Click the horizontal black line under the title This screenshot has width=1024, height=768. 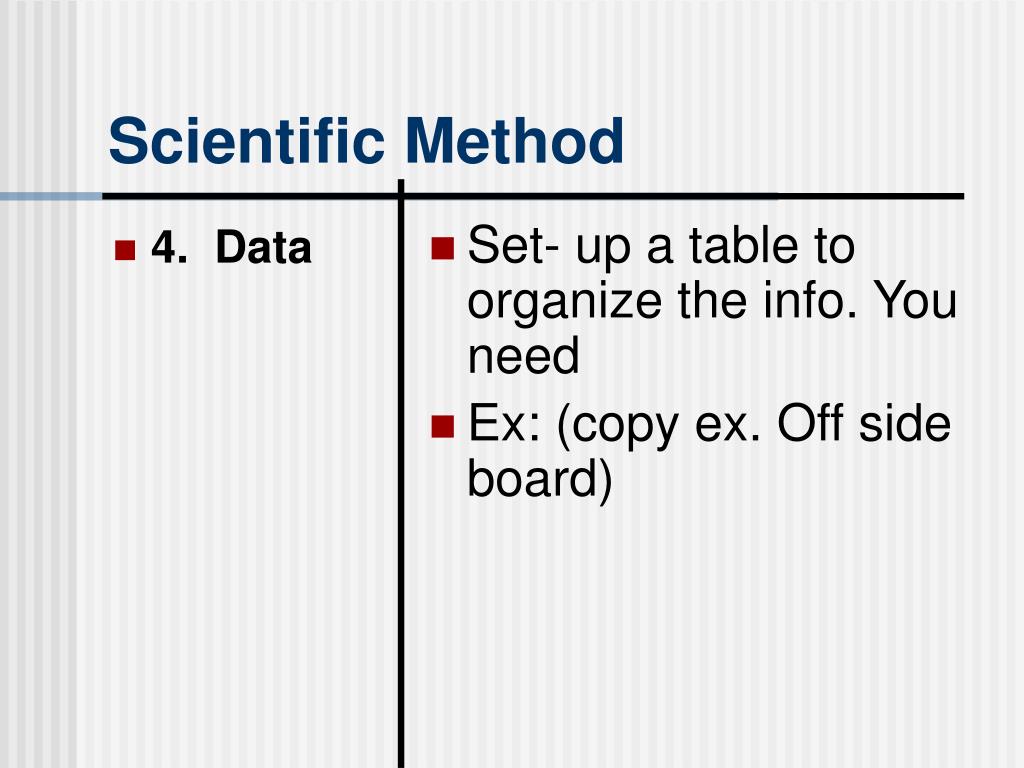pyautogui.click(x=533, y=196)
